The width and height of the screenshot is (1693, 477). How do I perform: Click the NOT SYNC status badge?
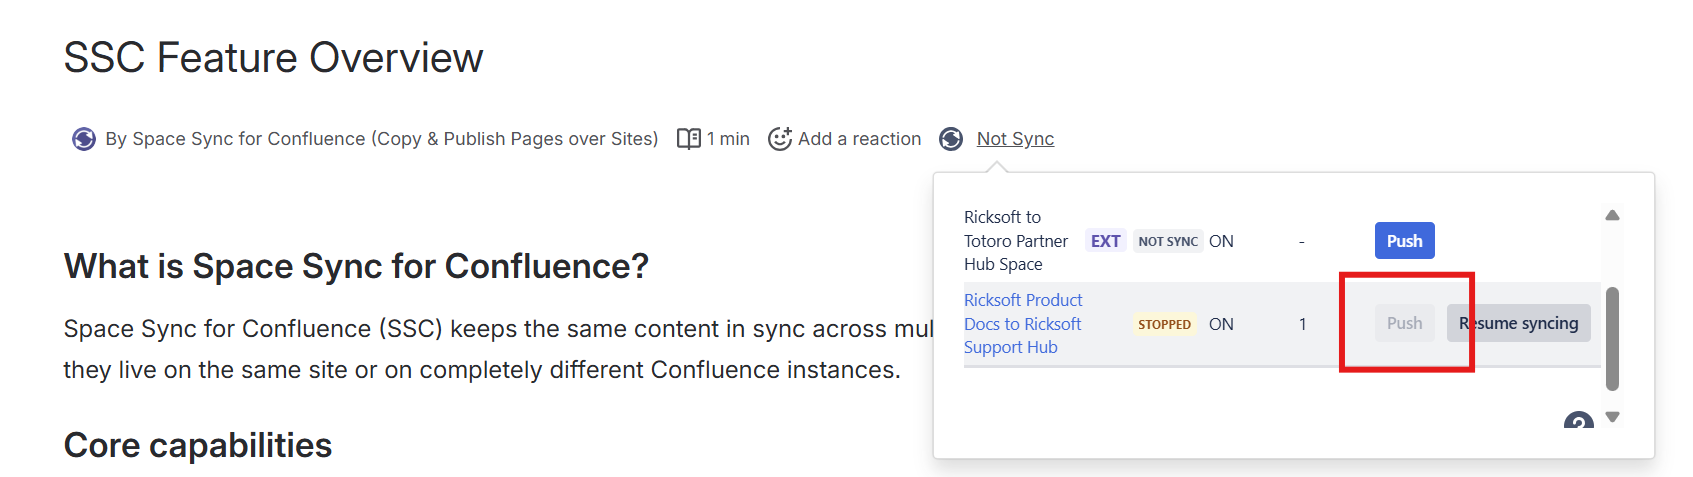(1167, 241)
